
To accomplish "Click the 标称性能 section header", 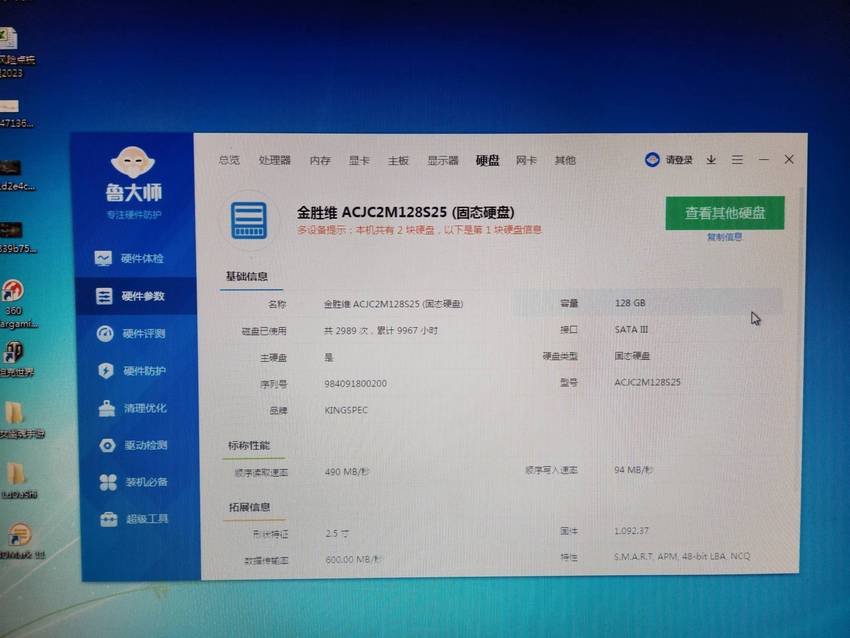I will pyautogui.click(x=249, y=446).
